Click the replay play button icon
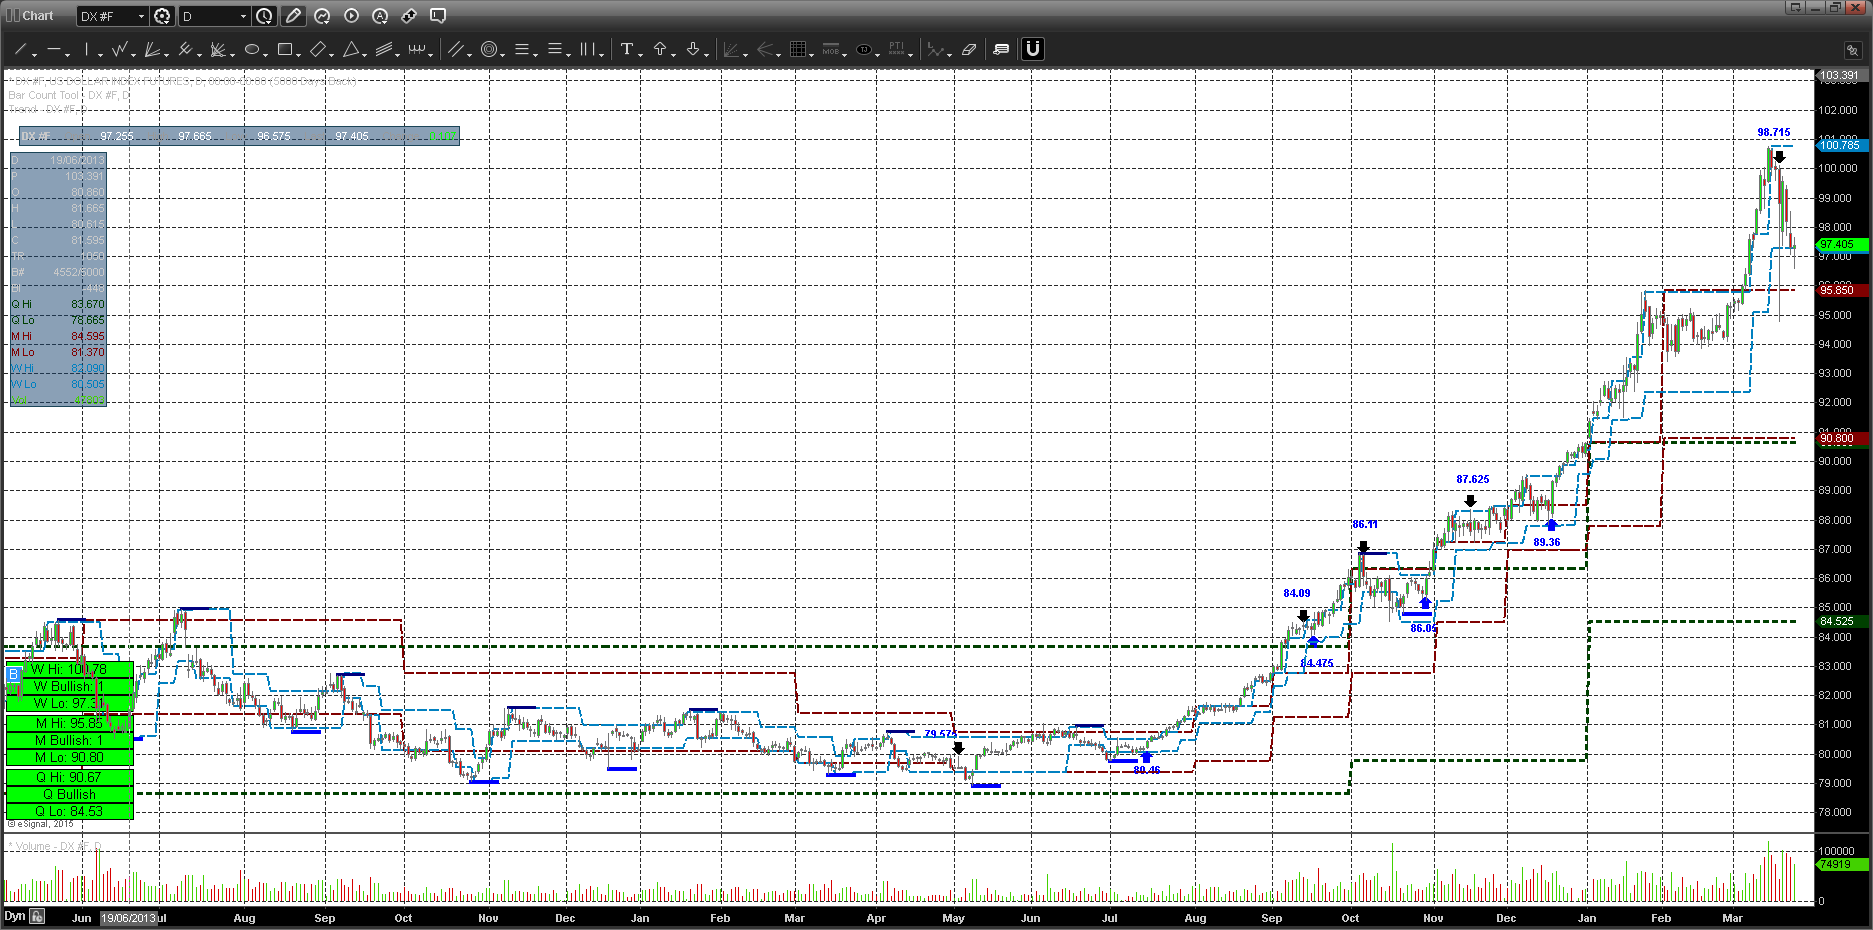The width and height of the screenshot is (1873, 930). 351,16
